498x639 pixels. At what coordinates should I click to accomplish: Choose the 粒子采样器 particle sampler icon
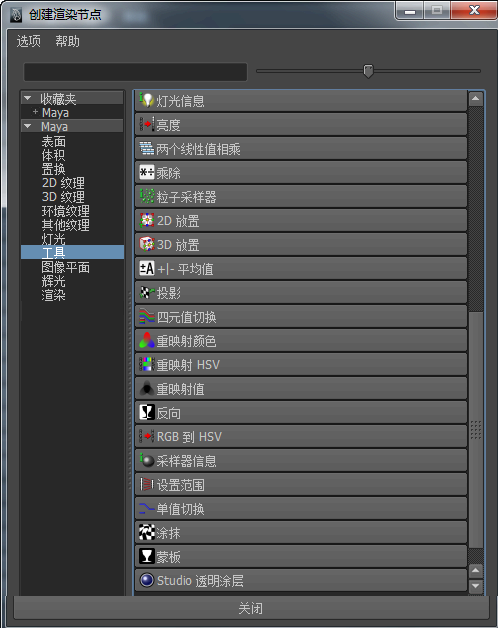point(147,197)
